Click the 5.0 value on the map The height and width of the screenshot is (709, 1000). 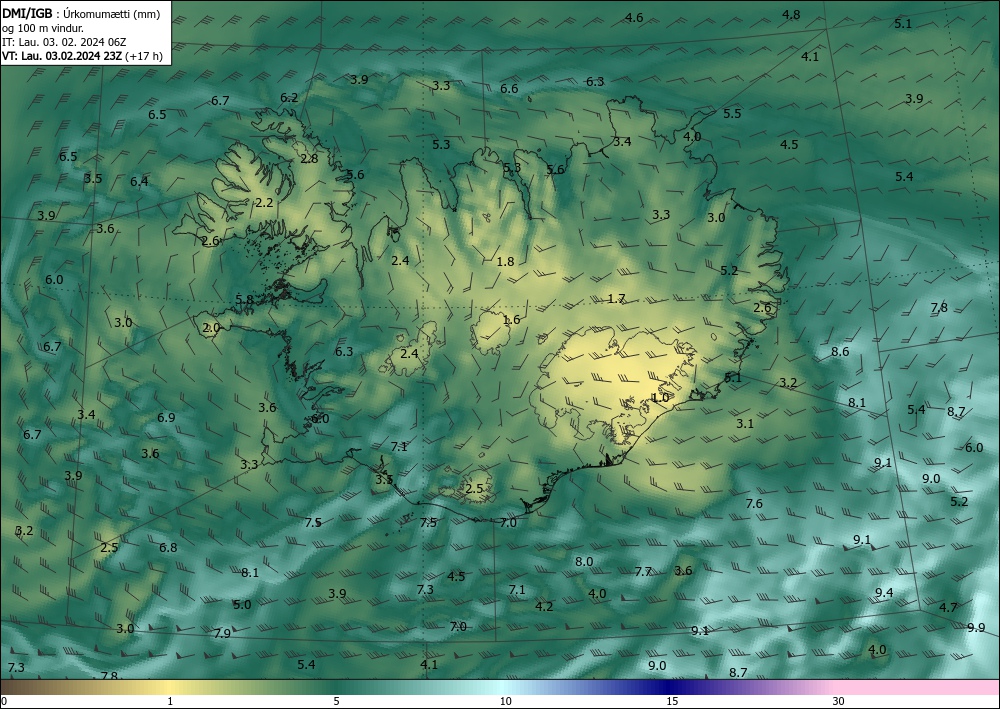coord(242,604)
